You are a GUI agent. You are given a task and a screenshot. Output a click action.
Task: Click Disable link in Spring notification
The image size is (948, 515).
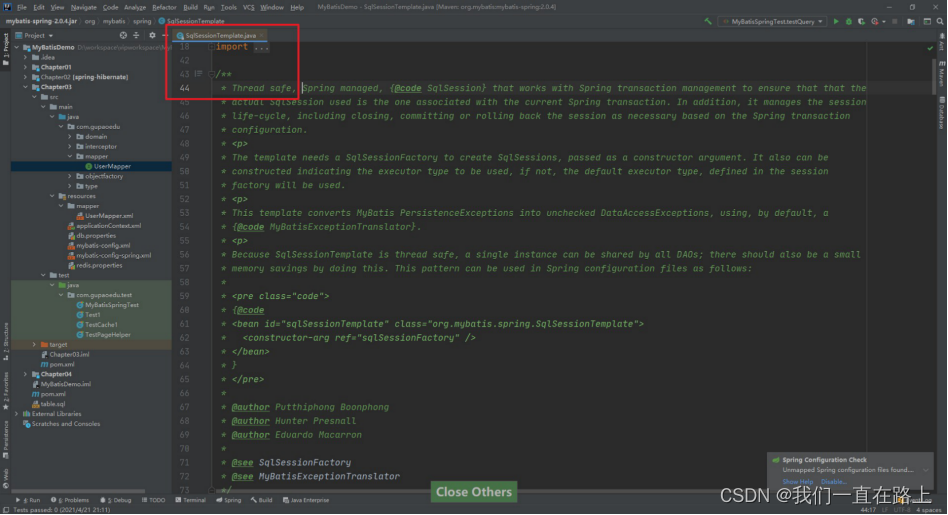[833, 482]
